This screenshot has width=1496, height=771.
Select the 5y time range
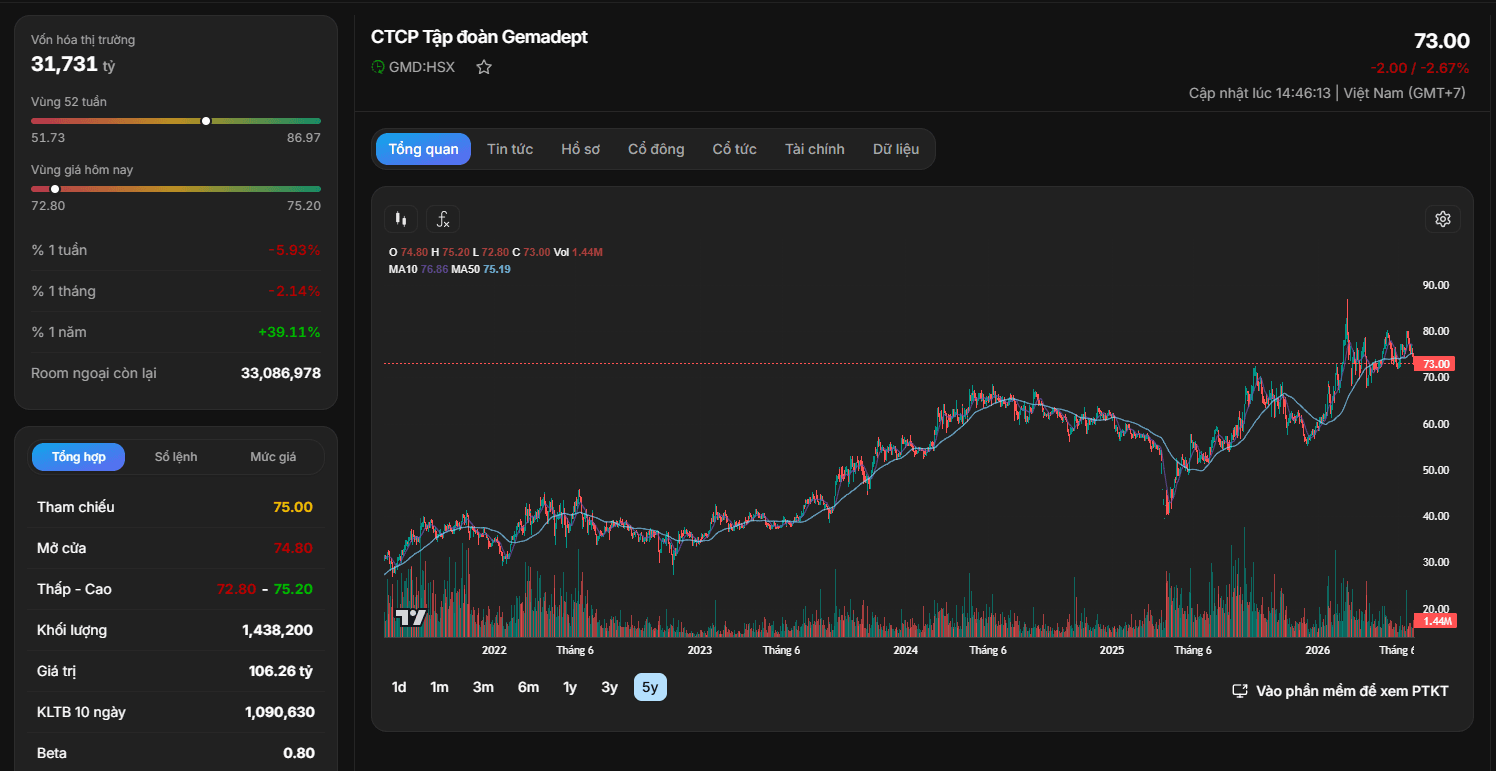(650, 687)
